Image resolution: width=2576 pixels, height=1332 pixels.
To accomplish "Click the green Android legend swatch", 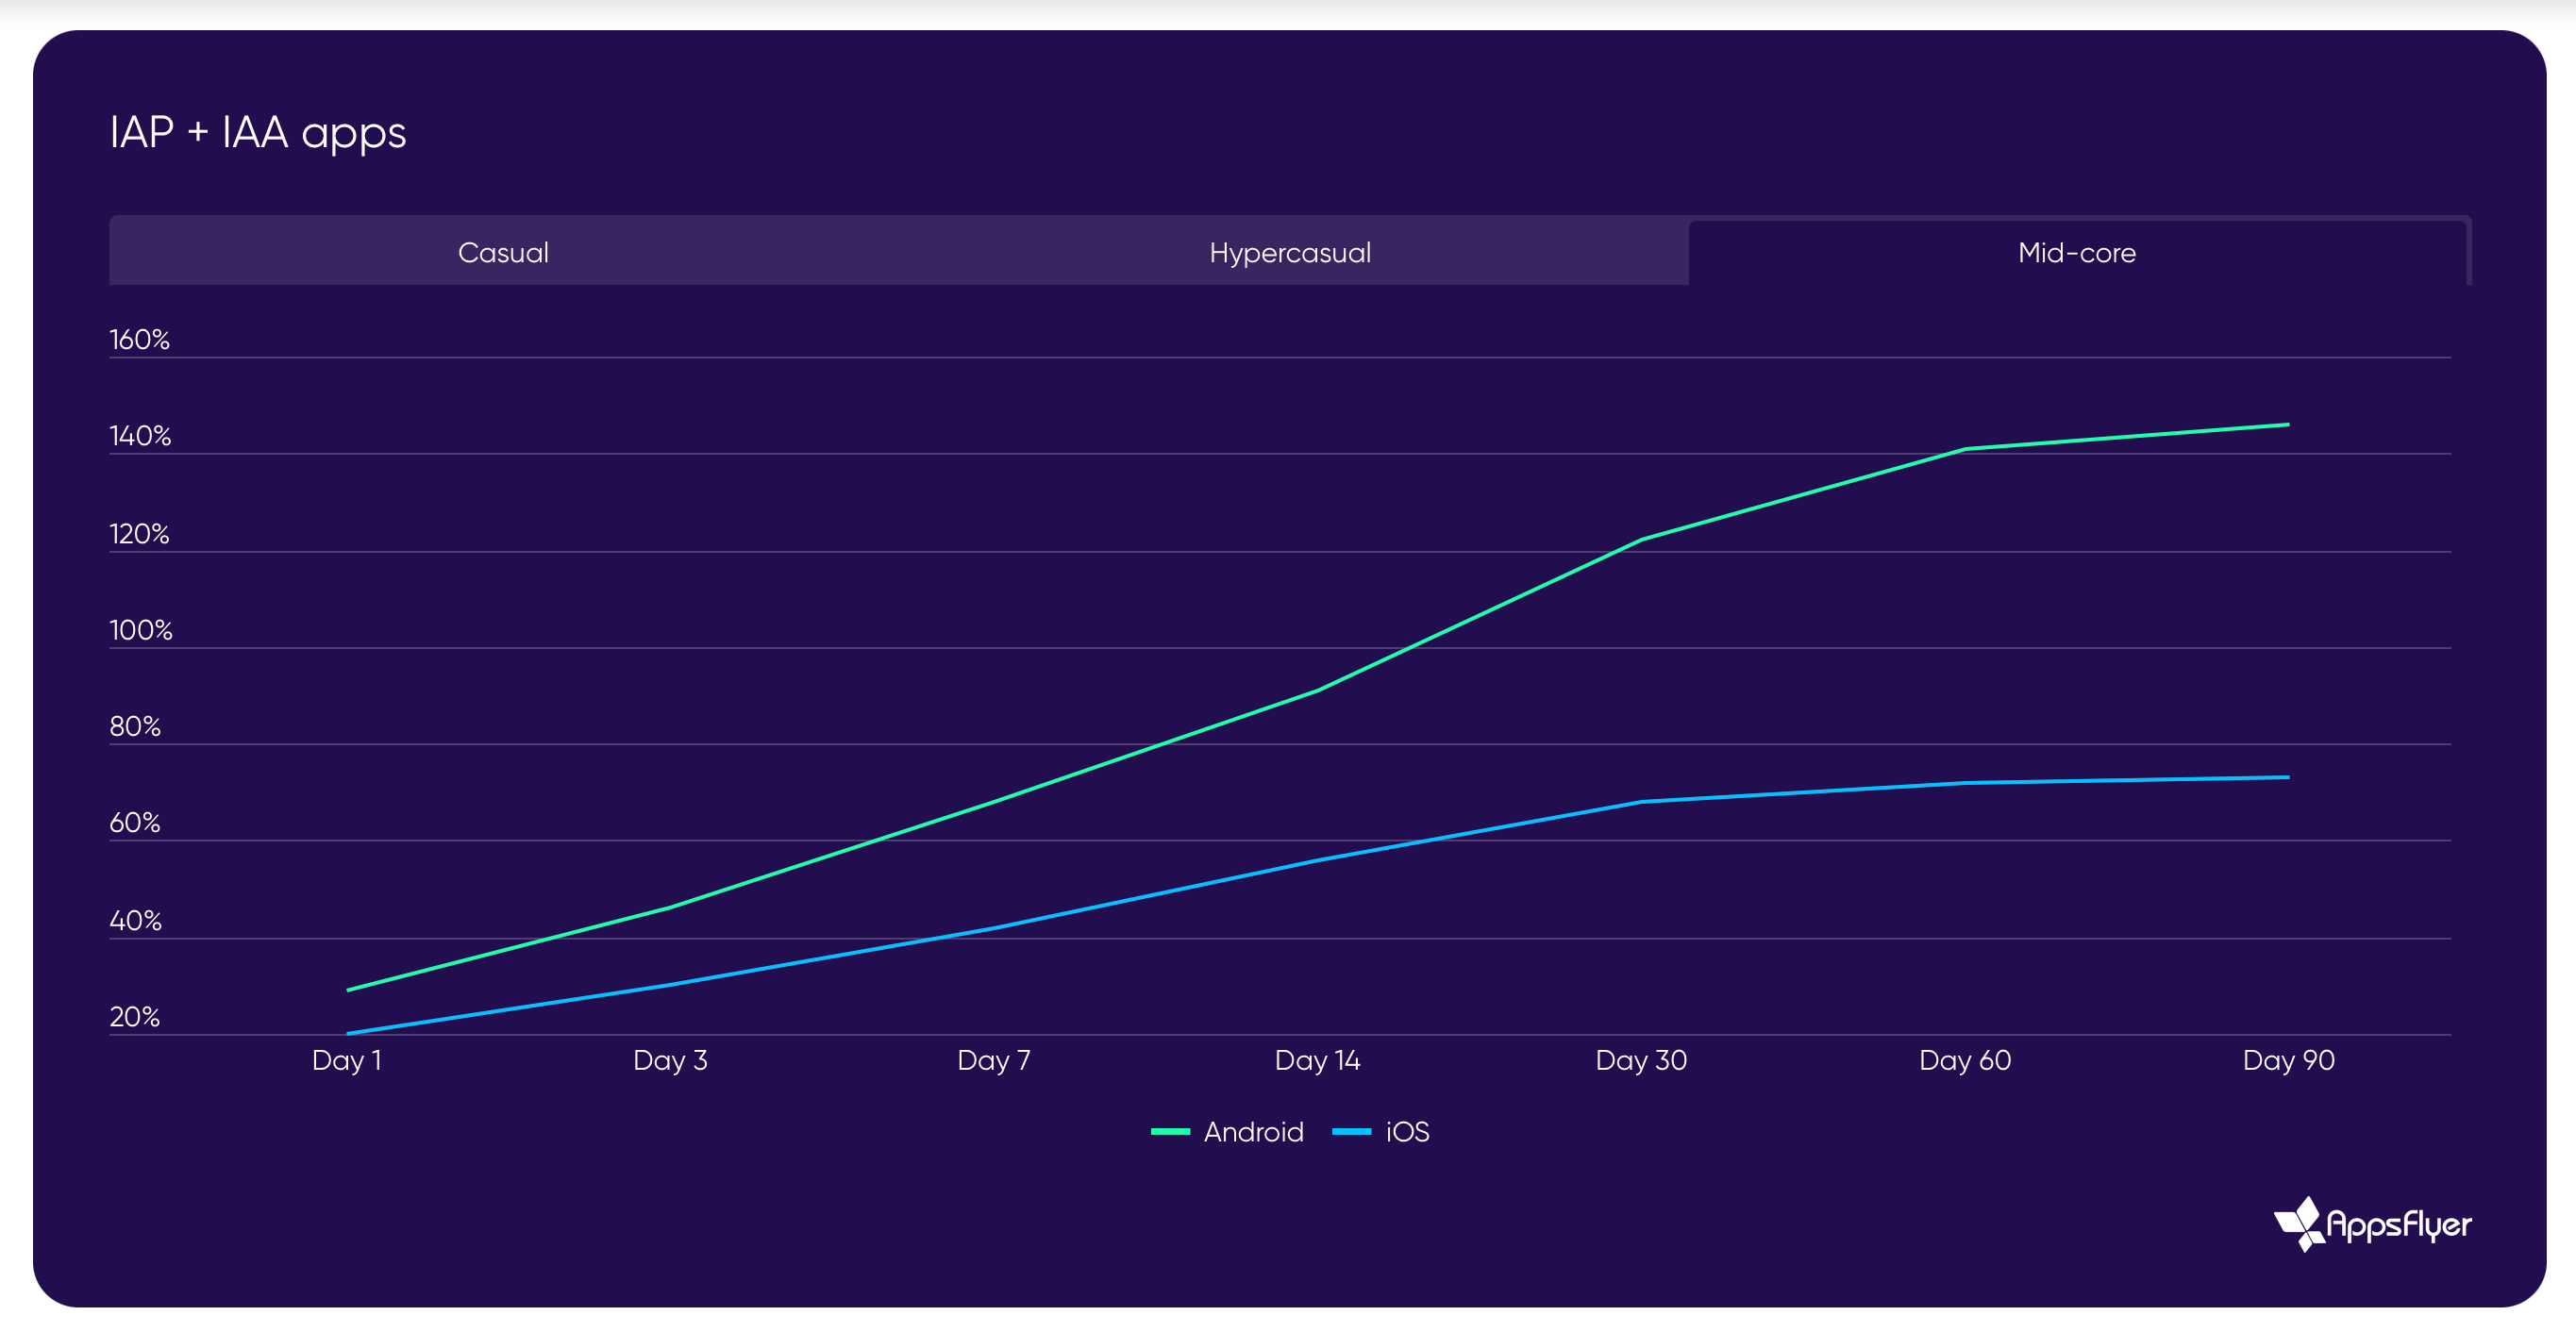I will (x=1170, y=1131).
